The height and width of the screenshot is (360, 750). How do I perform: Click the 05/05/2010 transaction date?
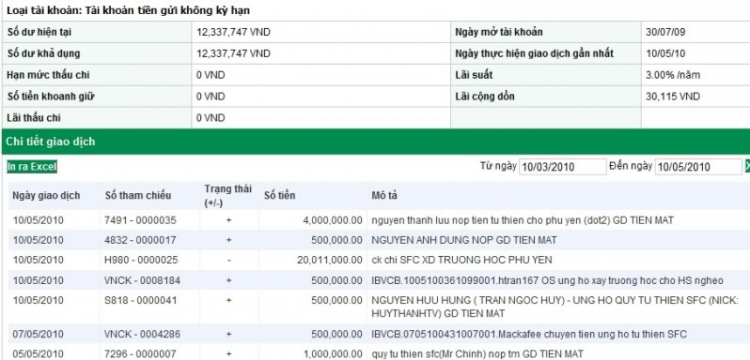[x=38, y=354]
